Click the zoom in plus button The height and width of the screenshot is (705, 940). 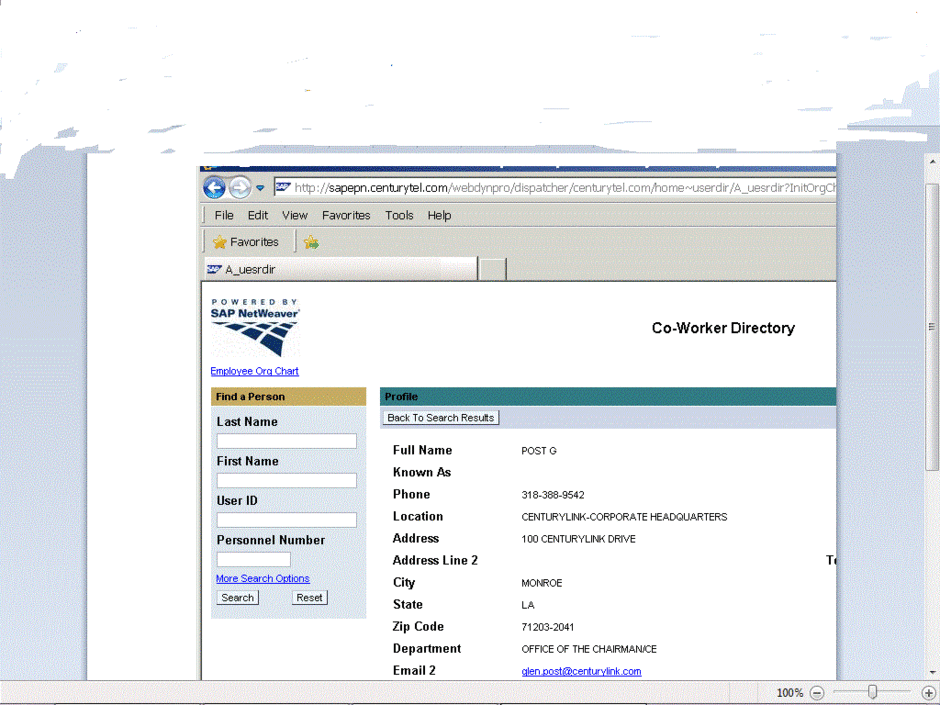pyautogui.click(x=928, y=693)
